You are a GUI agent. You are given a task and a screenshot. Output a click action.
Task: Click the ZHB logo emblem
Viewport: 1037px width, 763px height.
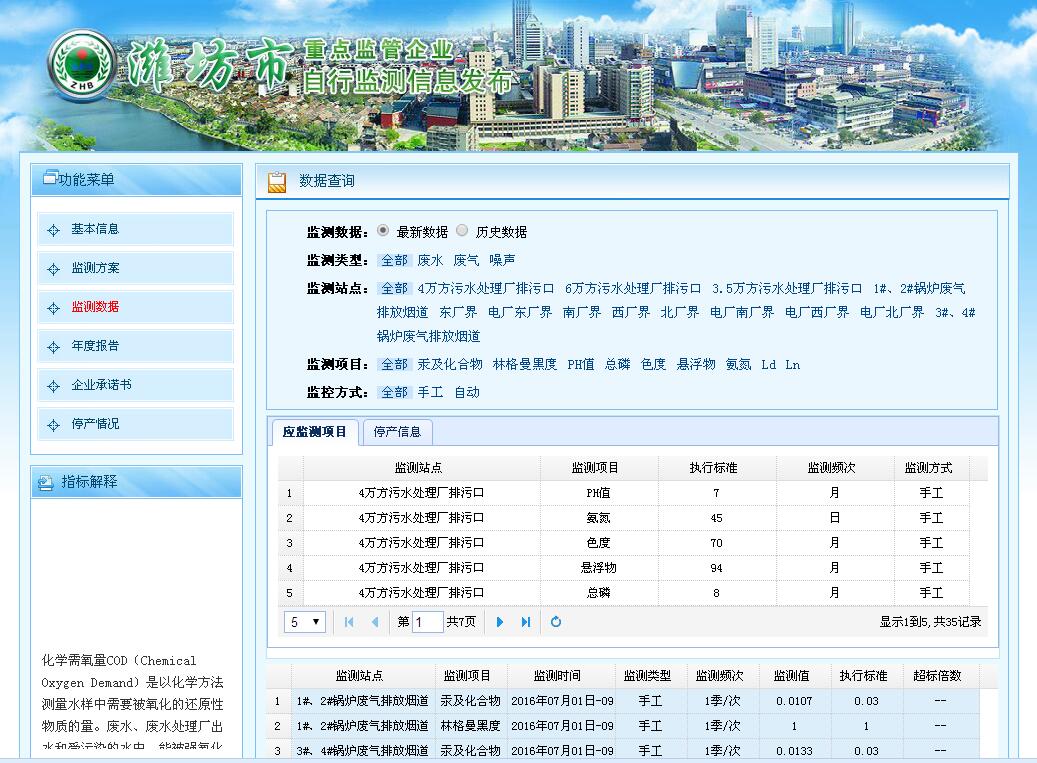click(x=82, y=66)
